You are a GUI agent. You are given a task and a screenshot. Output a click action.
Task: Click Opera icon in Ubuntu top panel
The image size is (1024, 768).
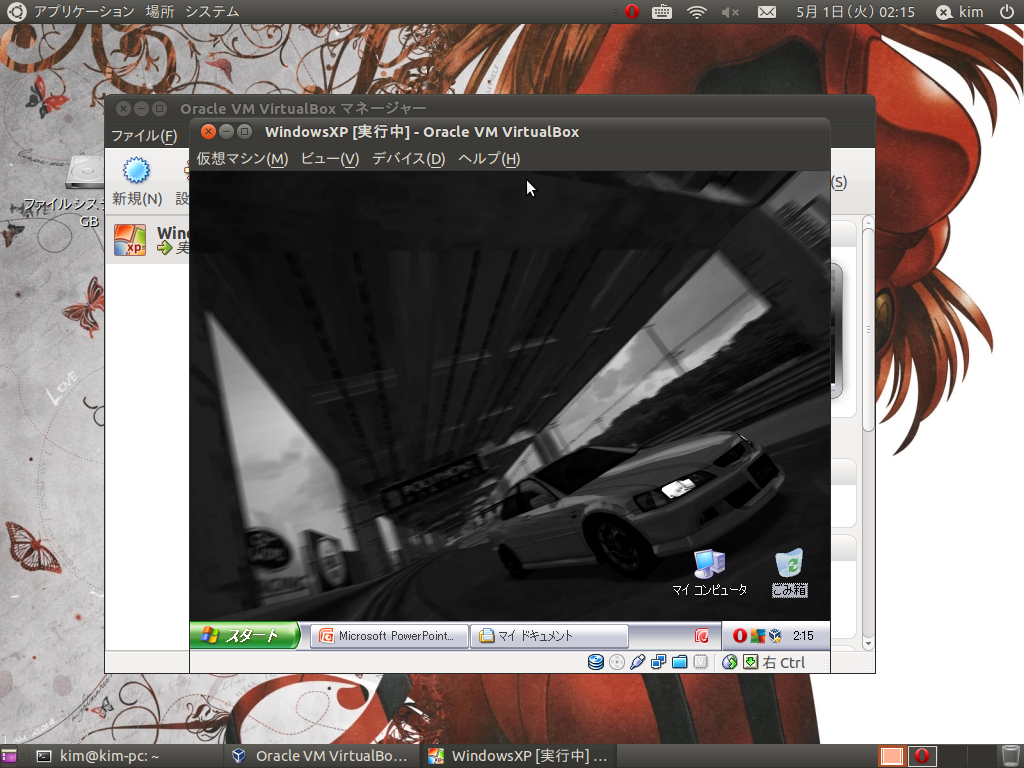632,12
